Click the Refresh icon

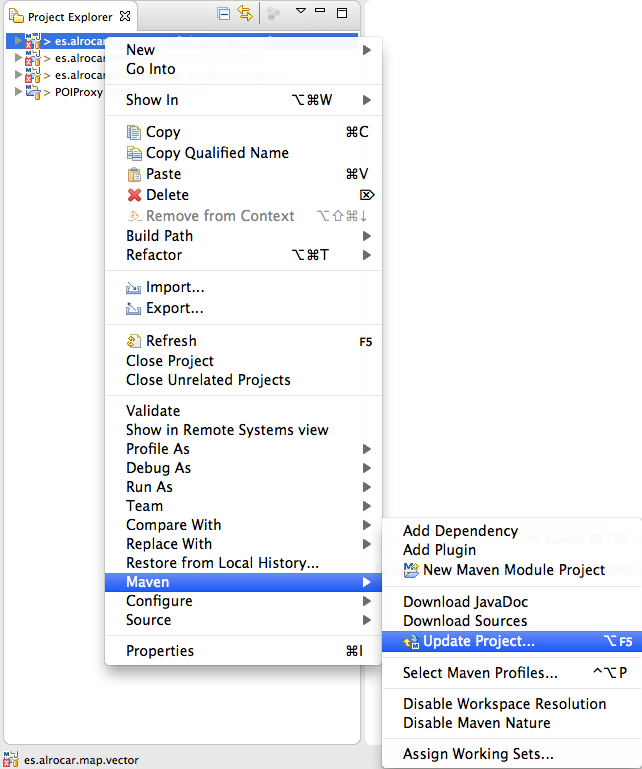134,341
